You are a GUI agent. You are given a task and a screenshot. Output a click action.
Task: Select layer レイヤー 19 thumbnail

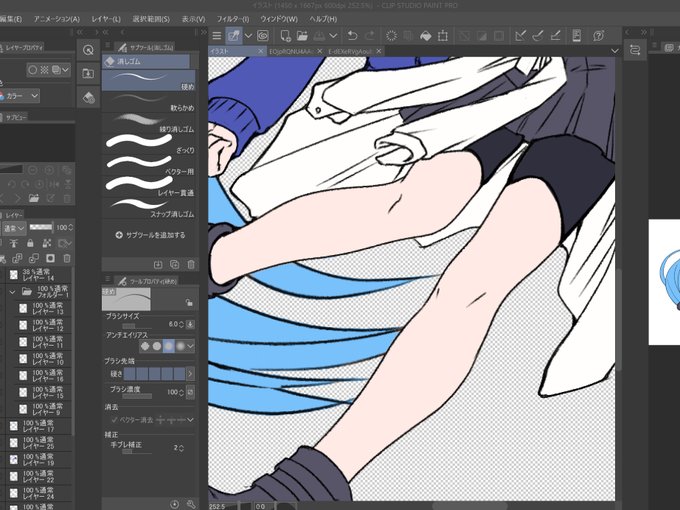(13, 459)
